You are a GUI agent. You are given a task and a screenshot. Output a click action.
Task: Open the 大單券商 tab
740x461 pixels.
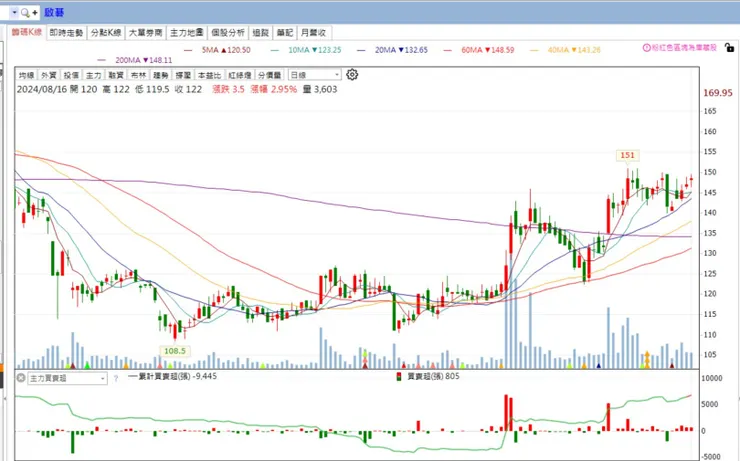pos(145,33)
